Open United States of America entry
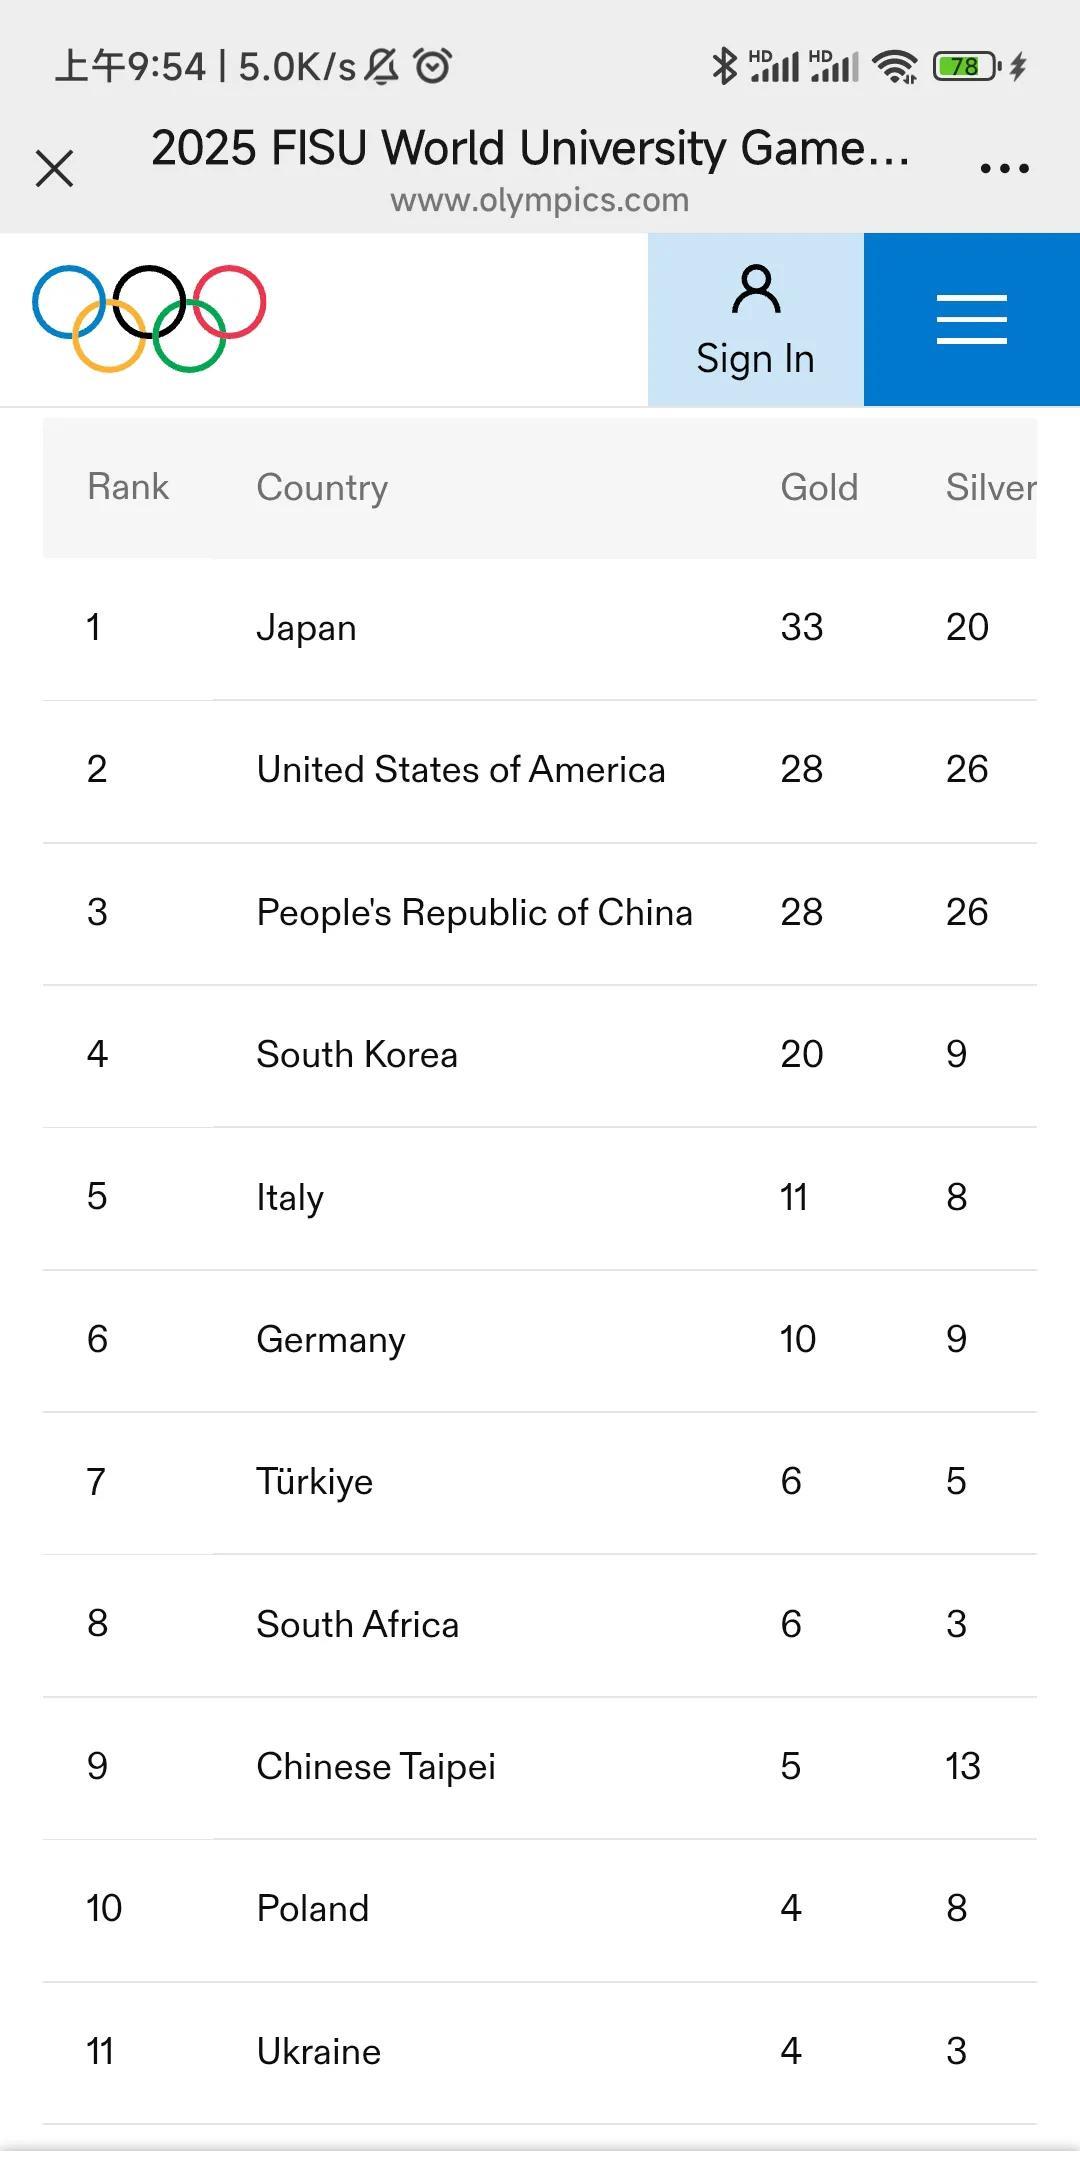 click(x=540, y=770)
